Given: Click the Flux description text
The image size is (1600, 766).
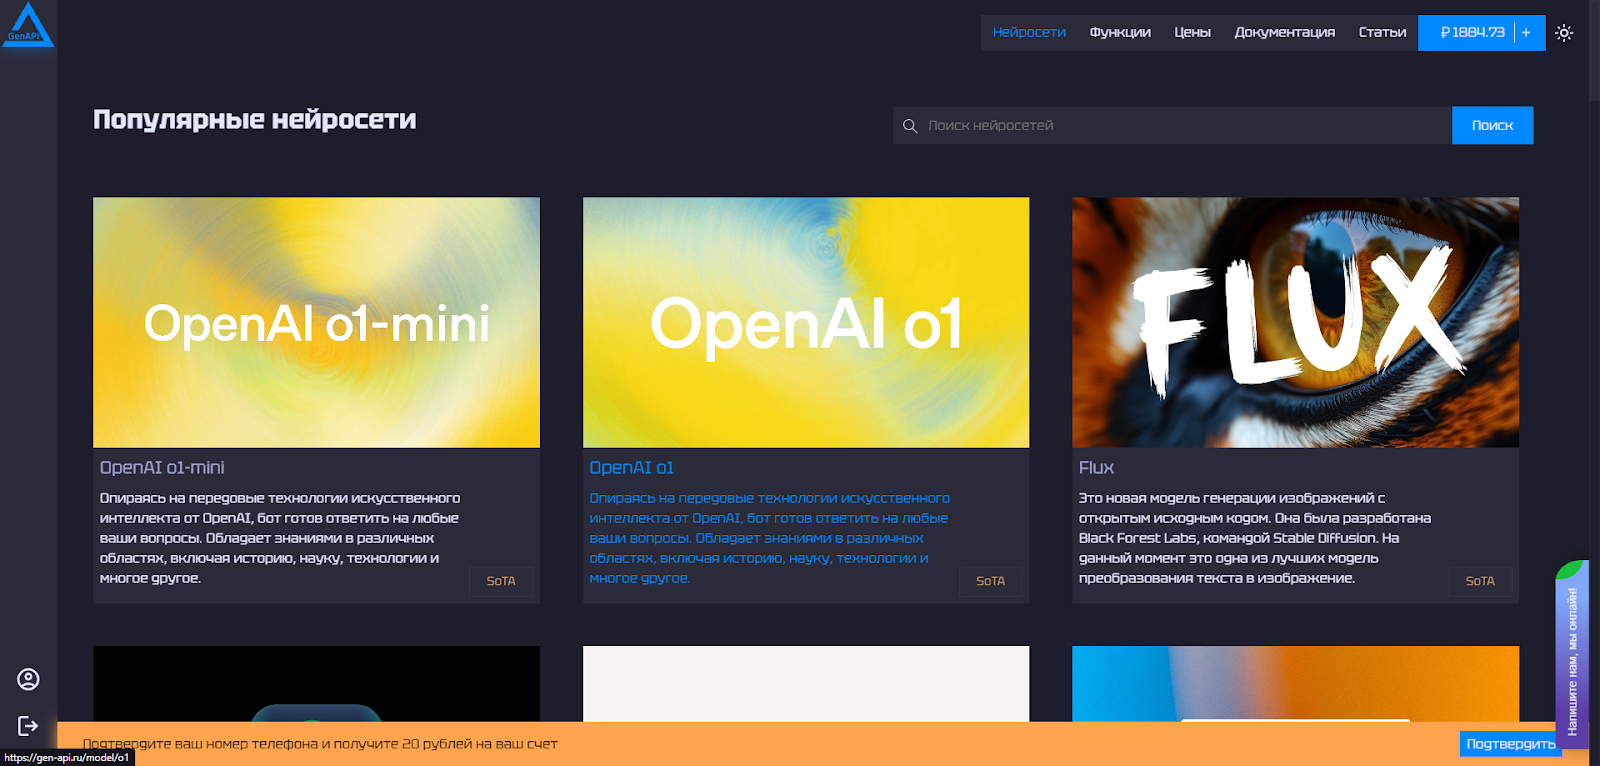Looking at the screenshot, I should [x=1255, y=538].
